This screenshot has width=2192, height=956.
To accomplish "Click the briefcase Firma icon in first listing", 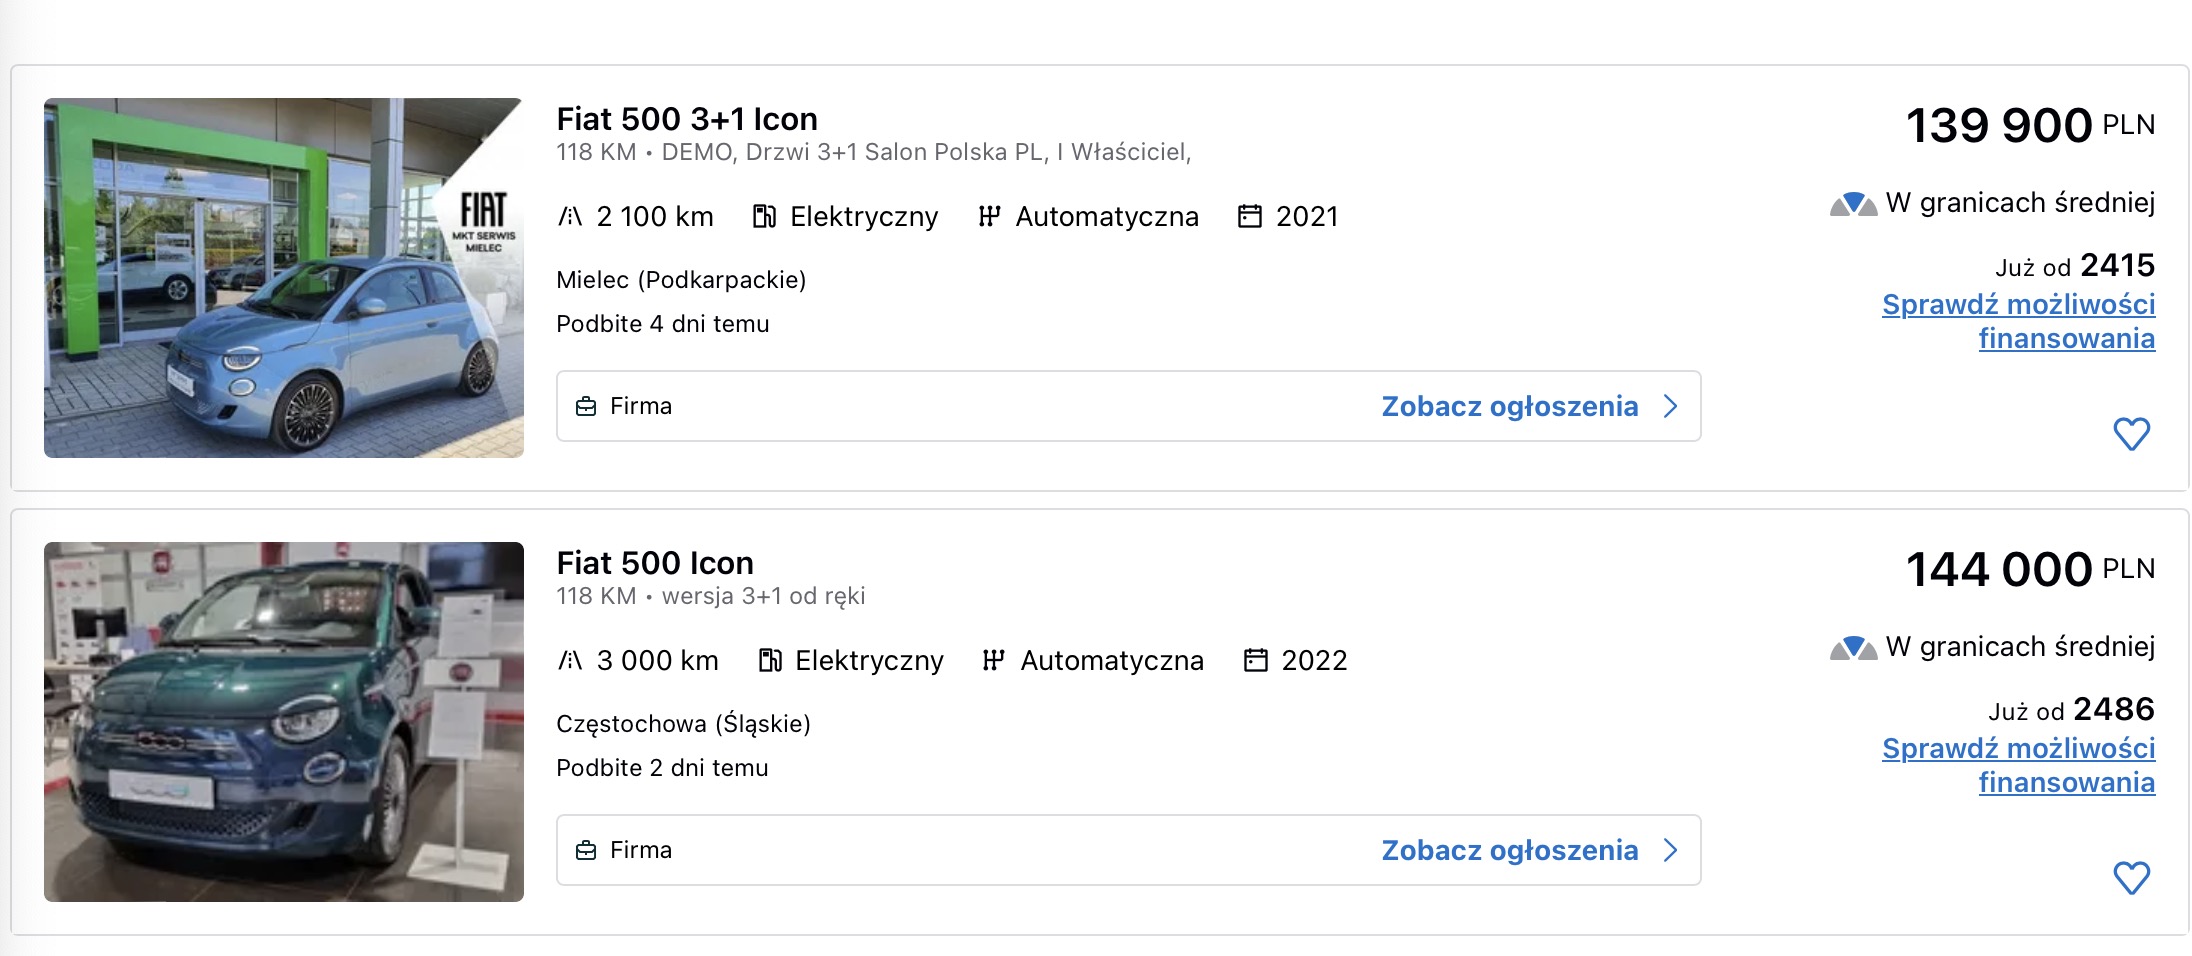I will 586,406.
